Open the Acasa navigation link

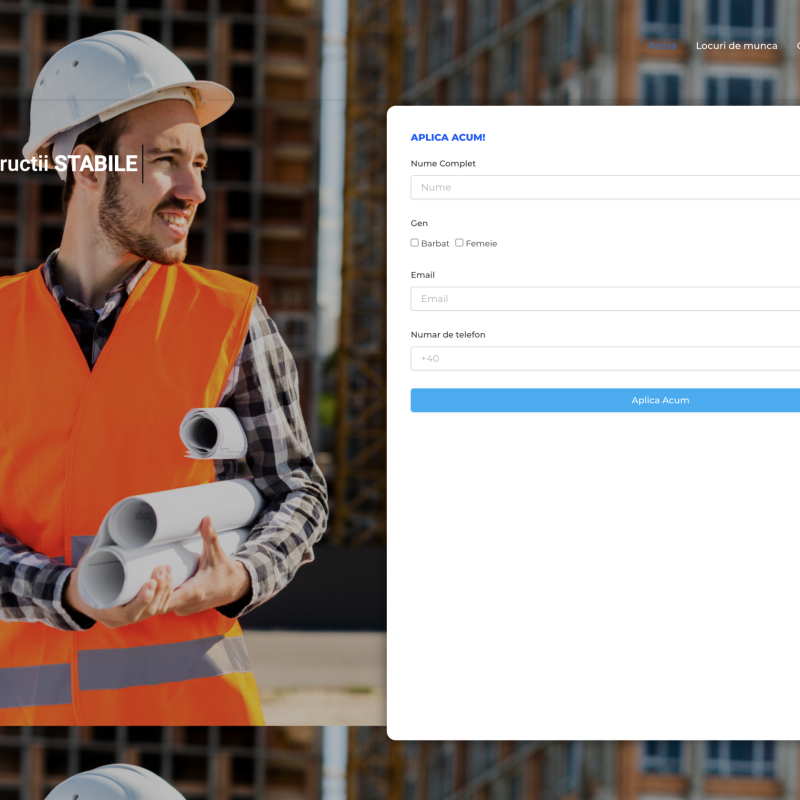coord(662,46)
